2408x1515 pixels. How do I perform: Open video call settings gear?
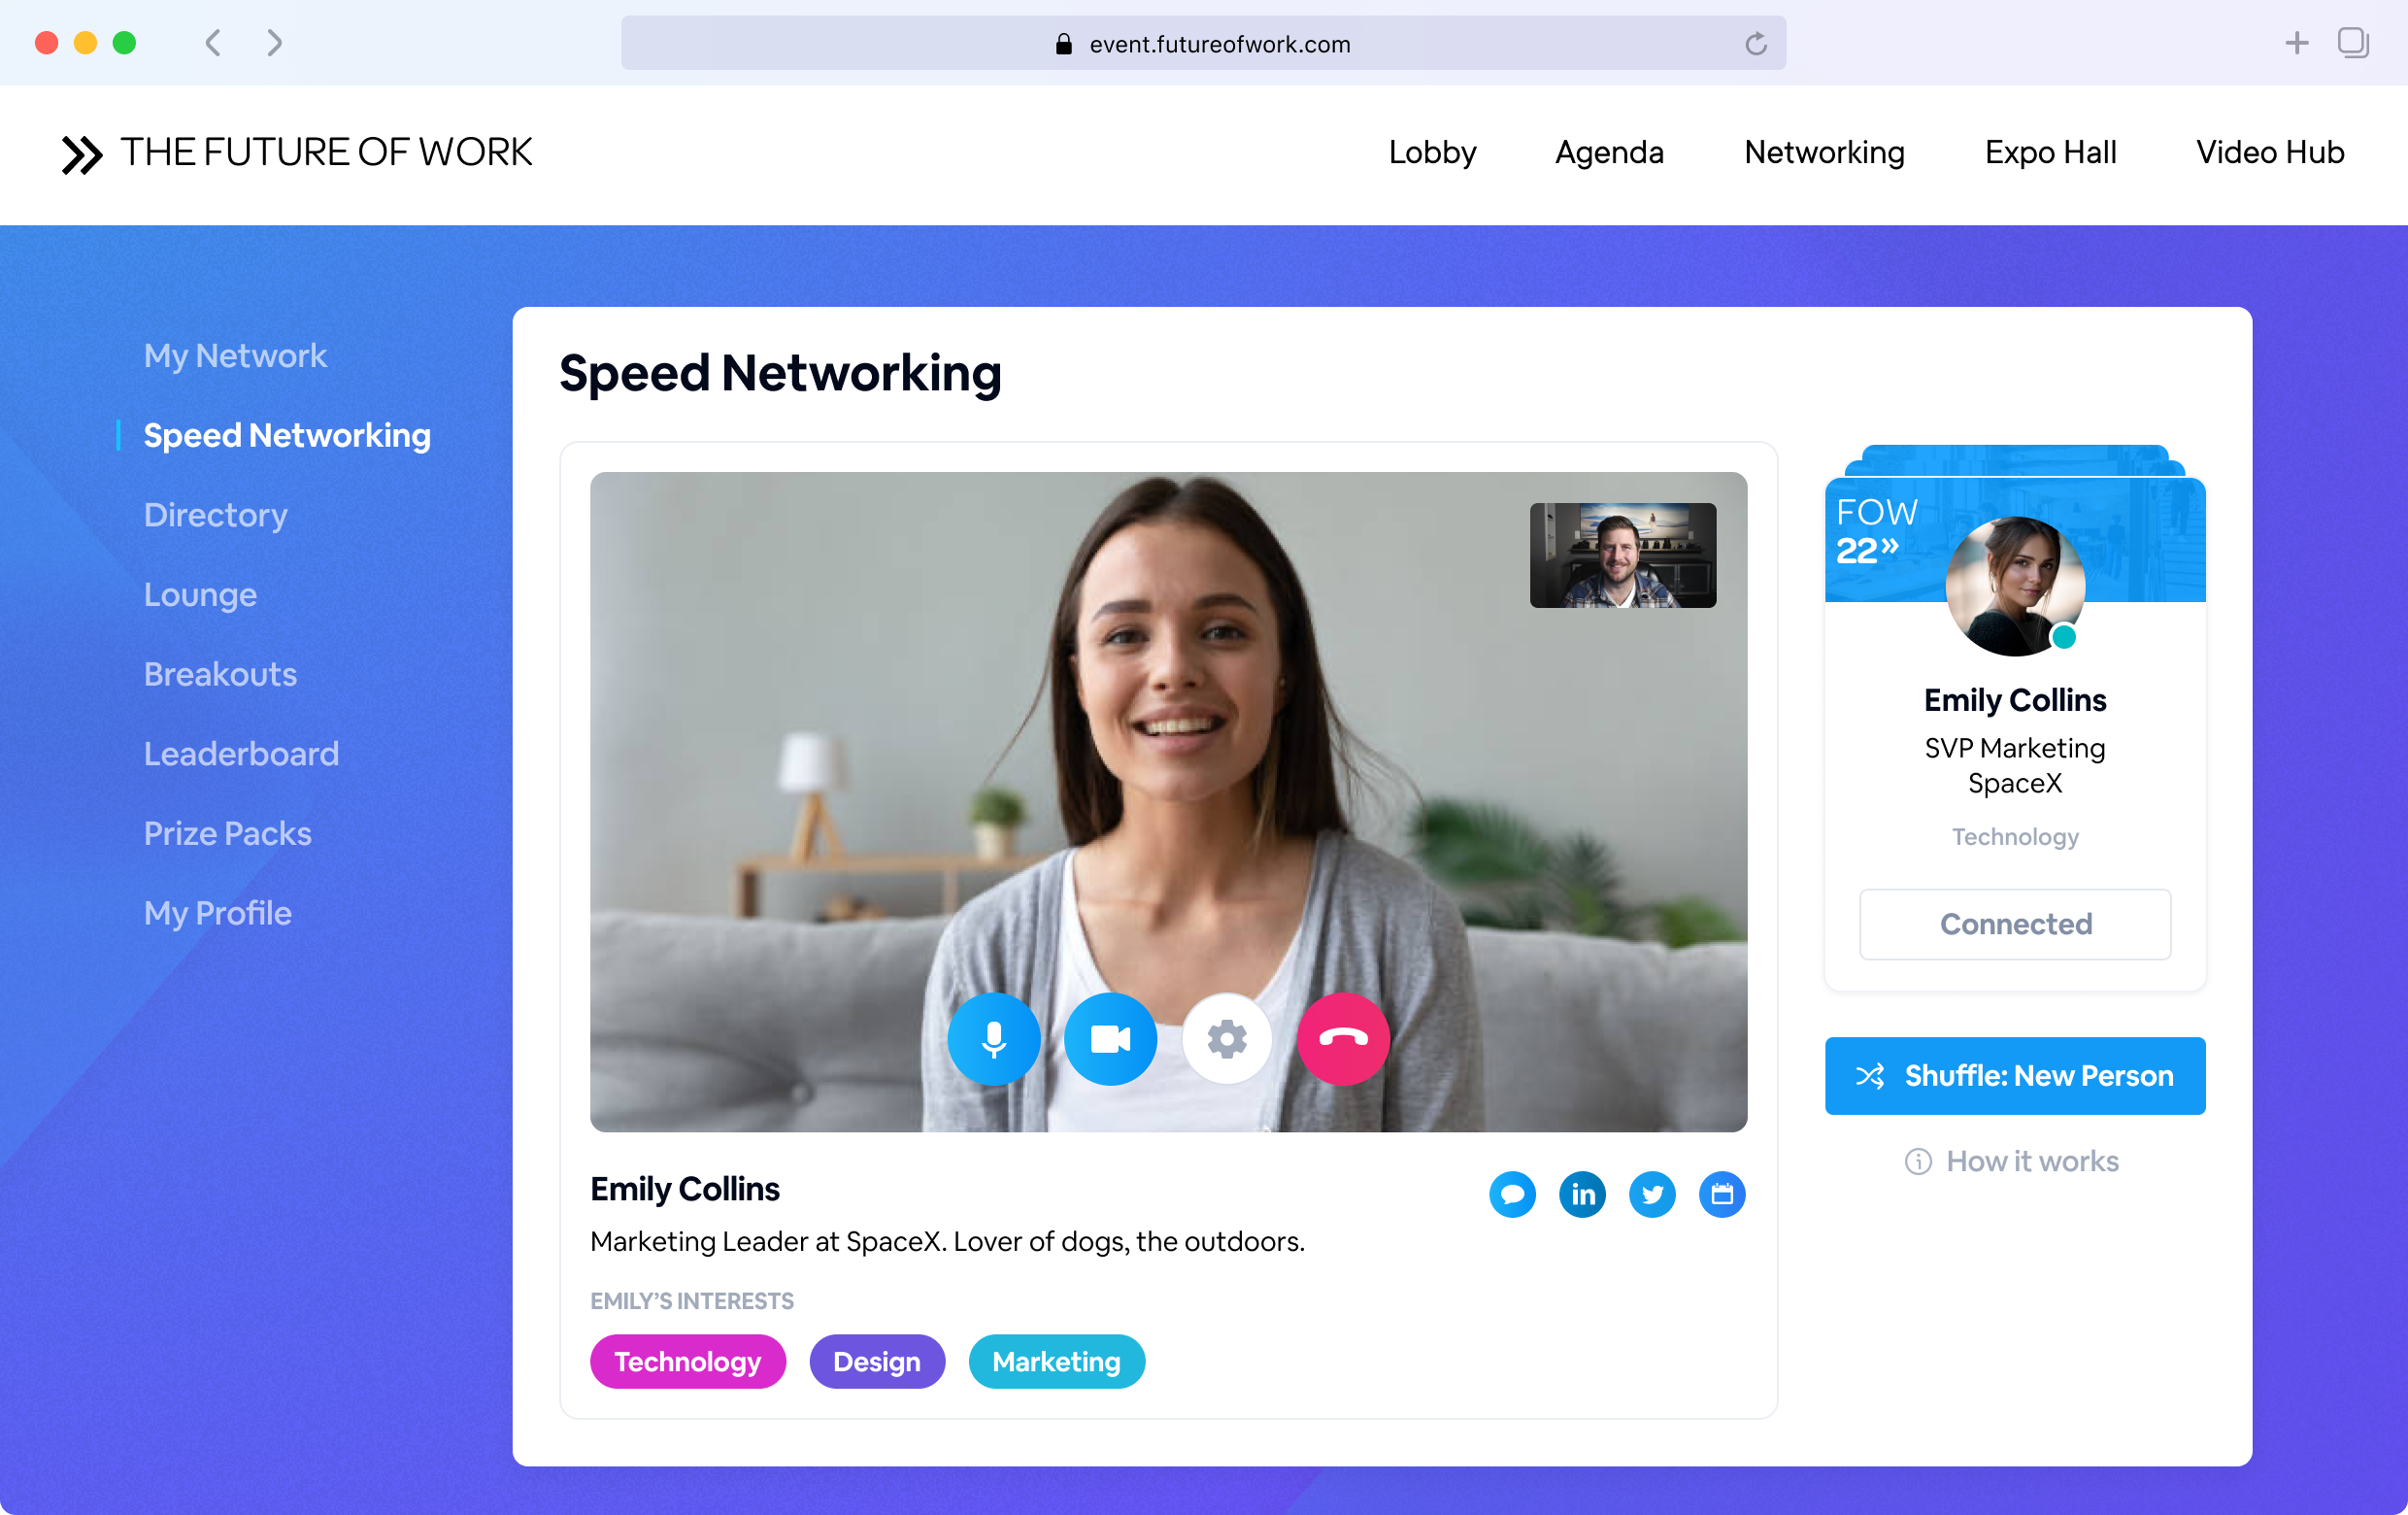point(1226,1038)
